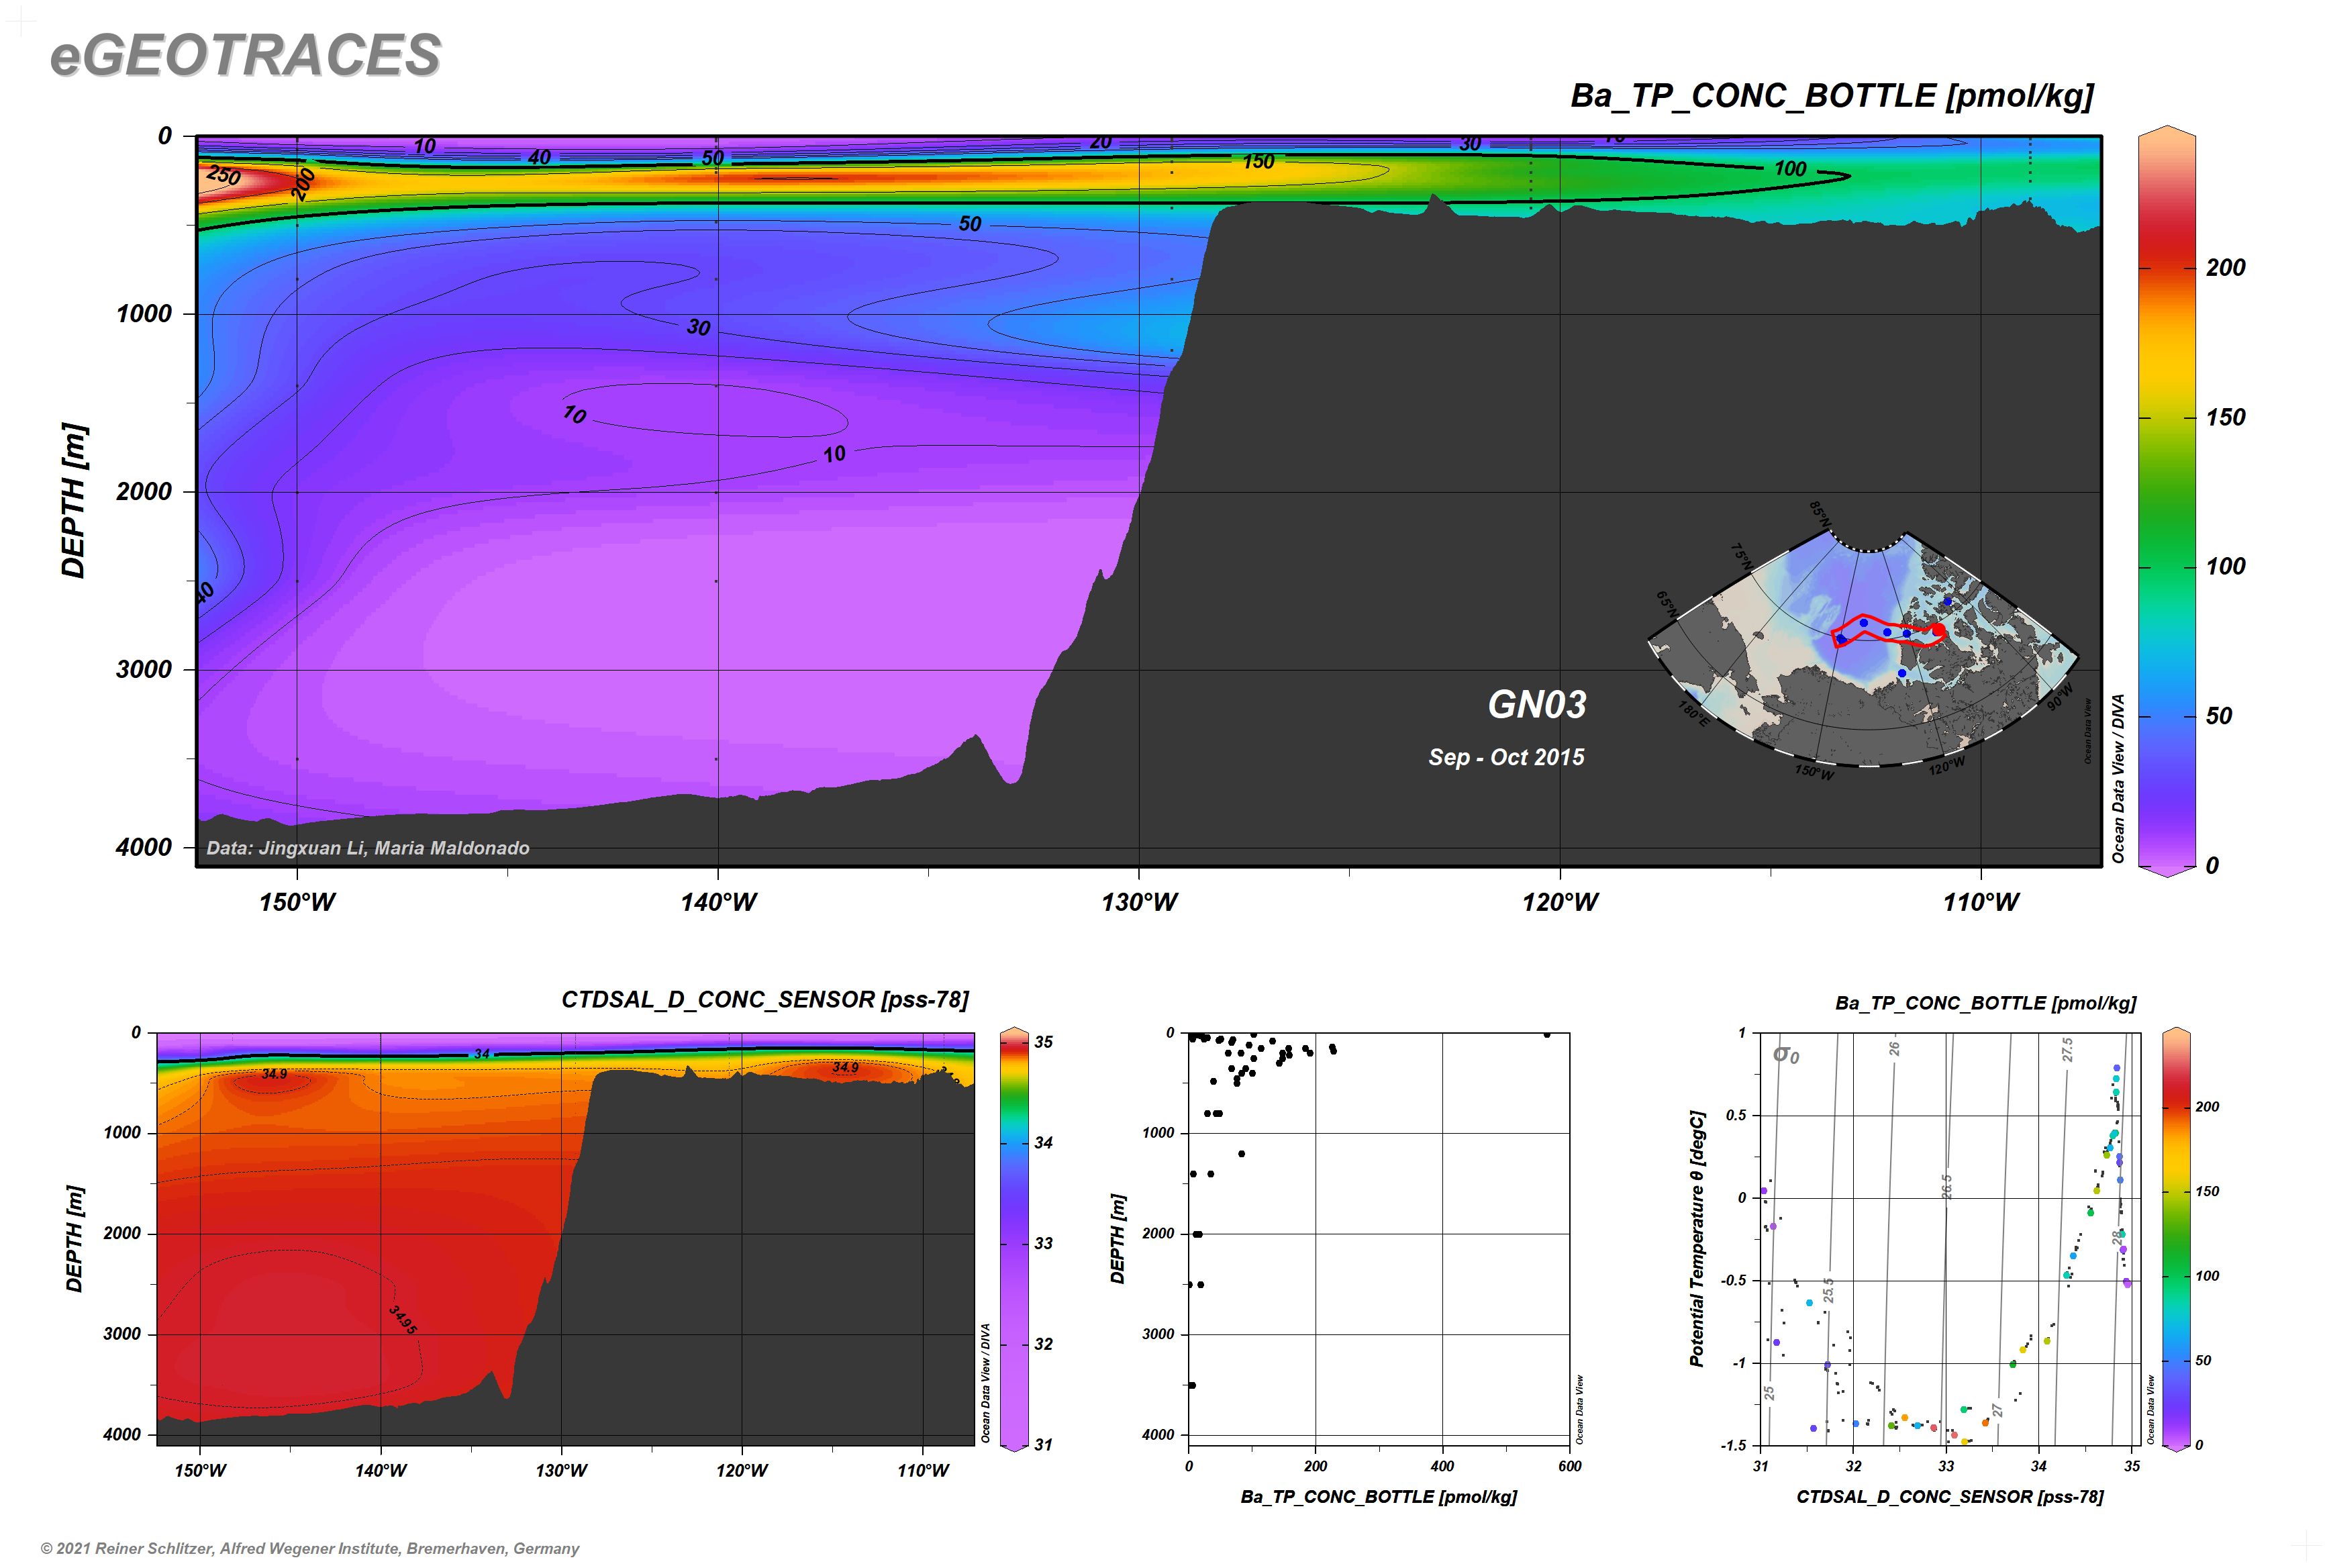Viewport: 2327px width, 1568px height.
Task: Click CTDSAL_D_CONC_SENSOR title above salinity section
Action: (765, 1000)
